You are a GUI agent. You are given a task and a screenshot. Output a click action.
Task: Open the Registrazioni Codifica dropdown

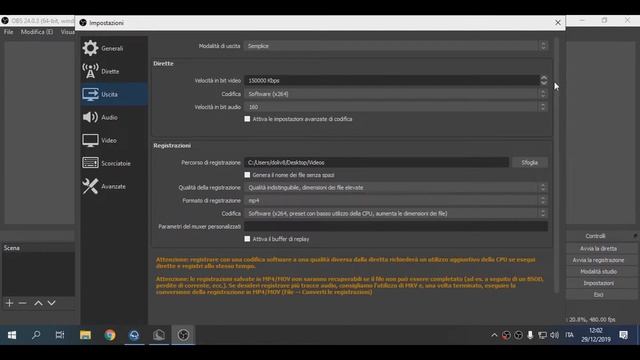396,213
